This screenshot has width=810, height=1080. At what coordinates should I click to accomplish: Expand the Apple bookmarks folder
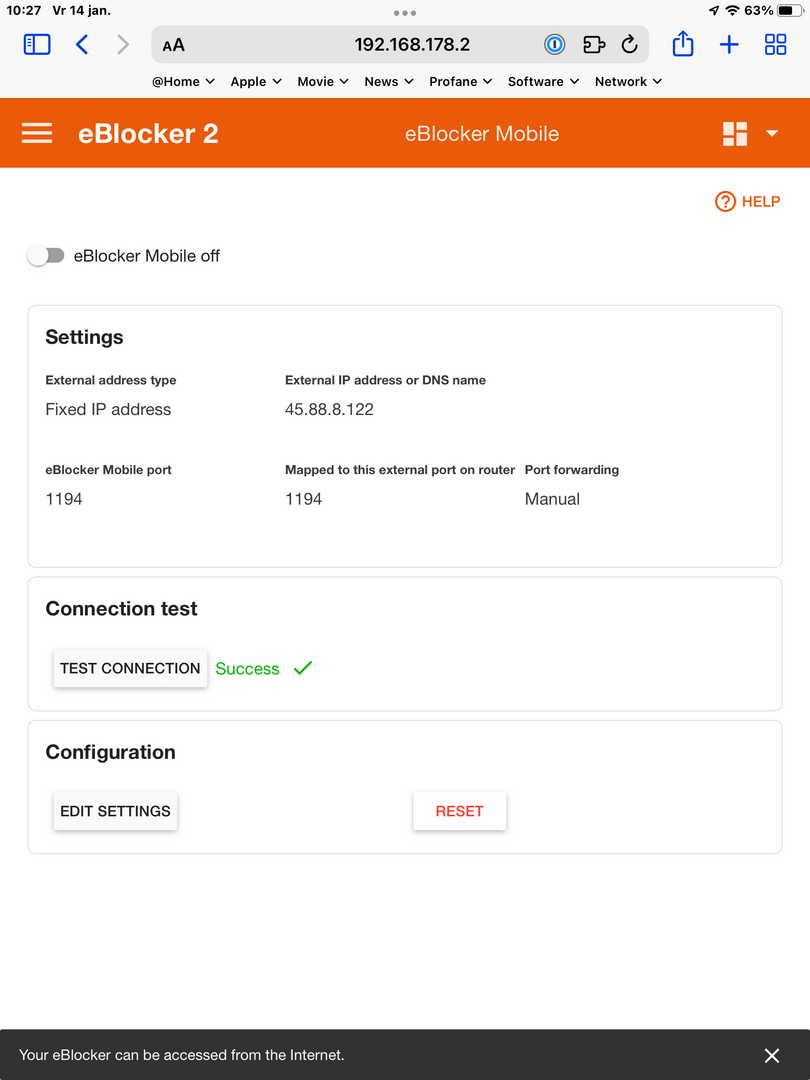(x=256, y=81)
